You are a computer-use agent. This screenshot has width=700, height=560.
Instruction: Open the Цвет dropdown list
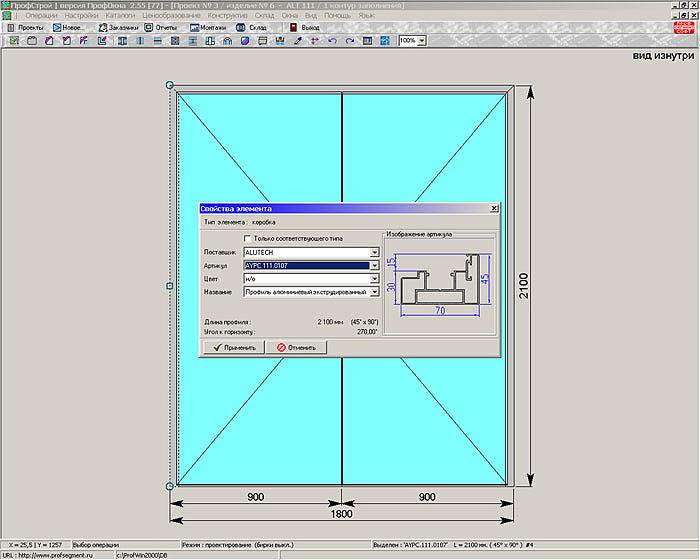click(374, 279)
